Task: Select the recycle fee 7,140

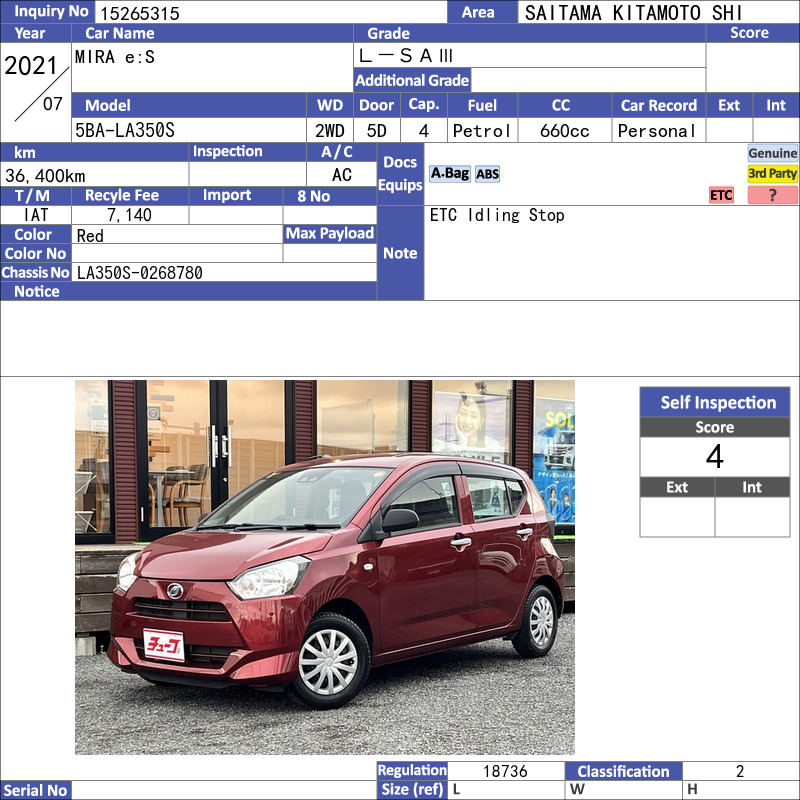Action: pyautogui.click(x=130, y=215)
